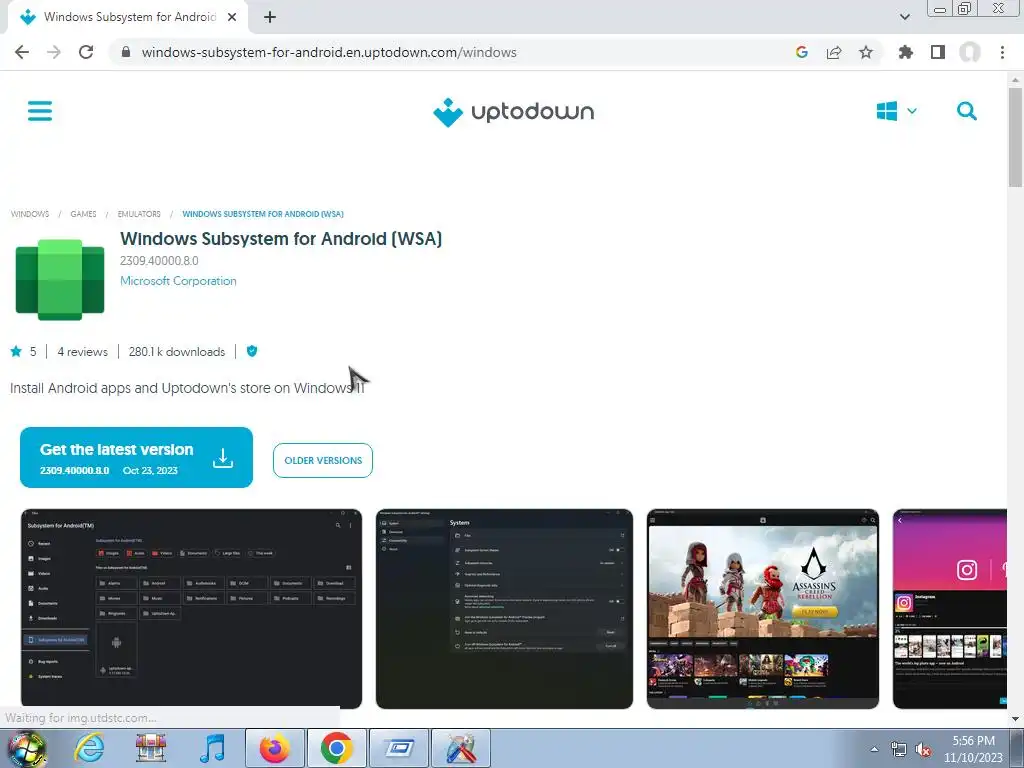Share this page from address bar
This screenshot has width=1024, height=768.
(x=834, y=52)
